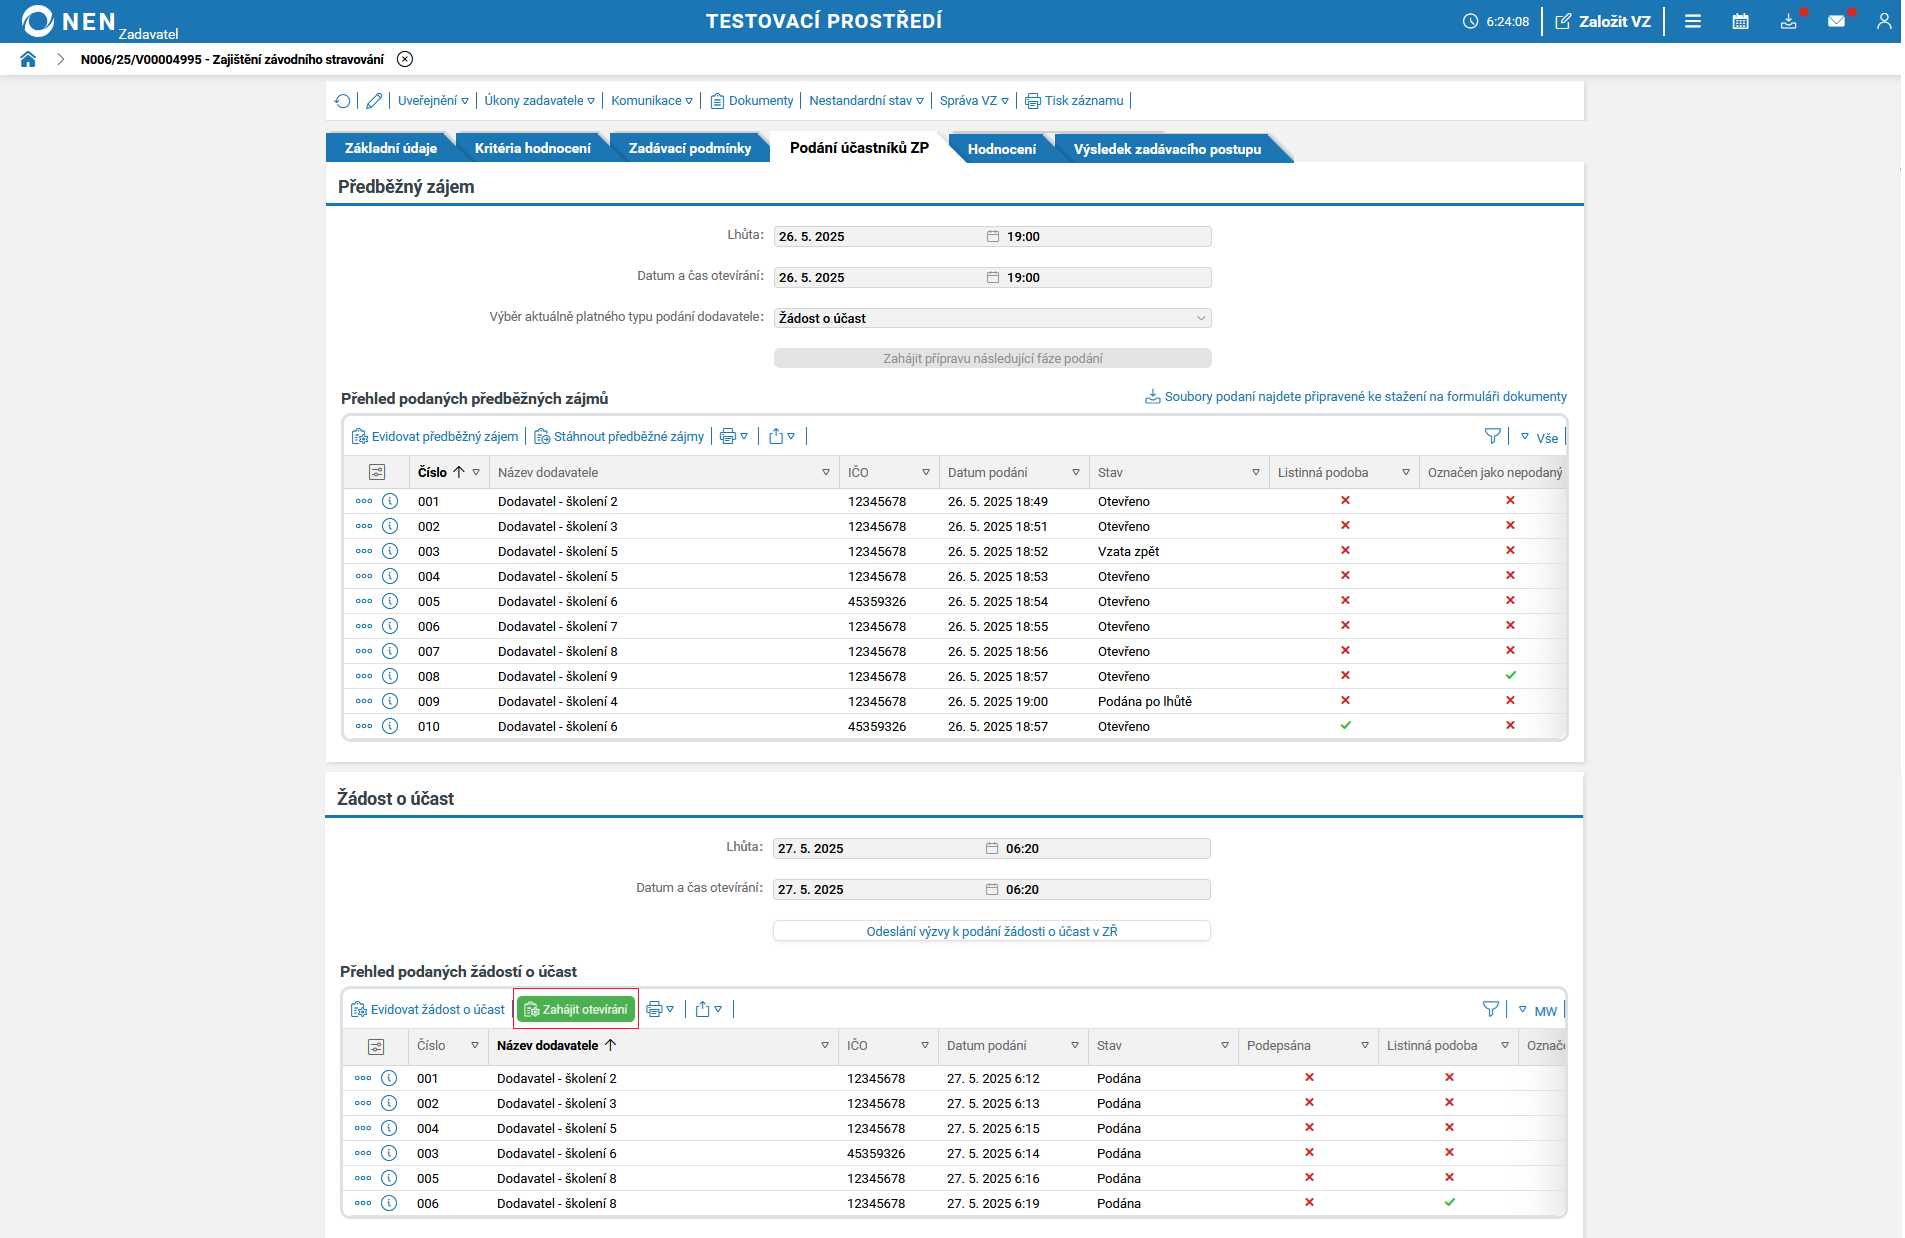Click the refresh icon in record toolbar
The width and height of the screenshot is (1905, 1238).
tap(343, 101)
